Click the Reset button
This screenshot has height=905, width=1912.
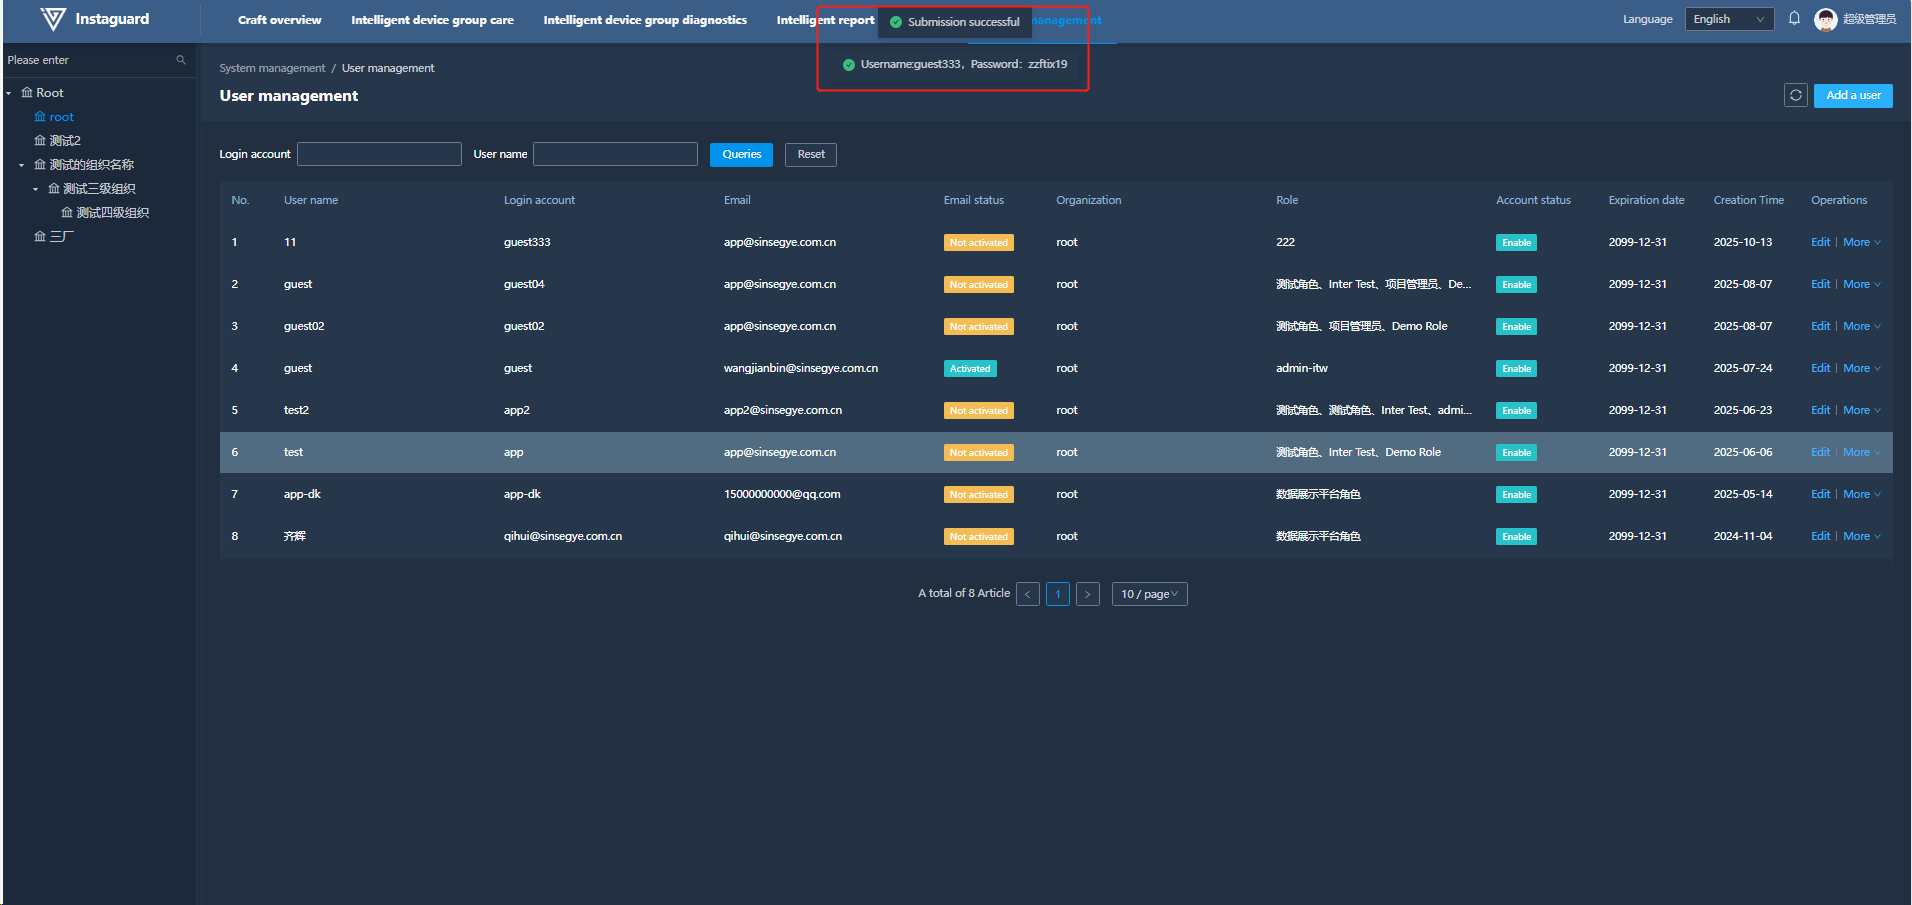pos(810,155)
